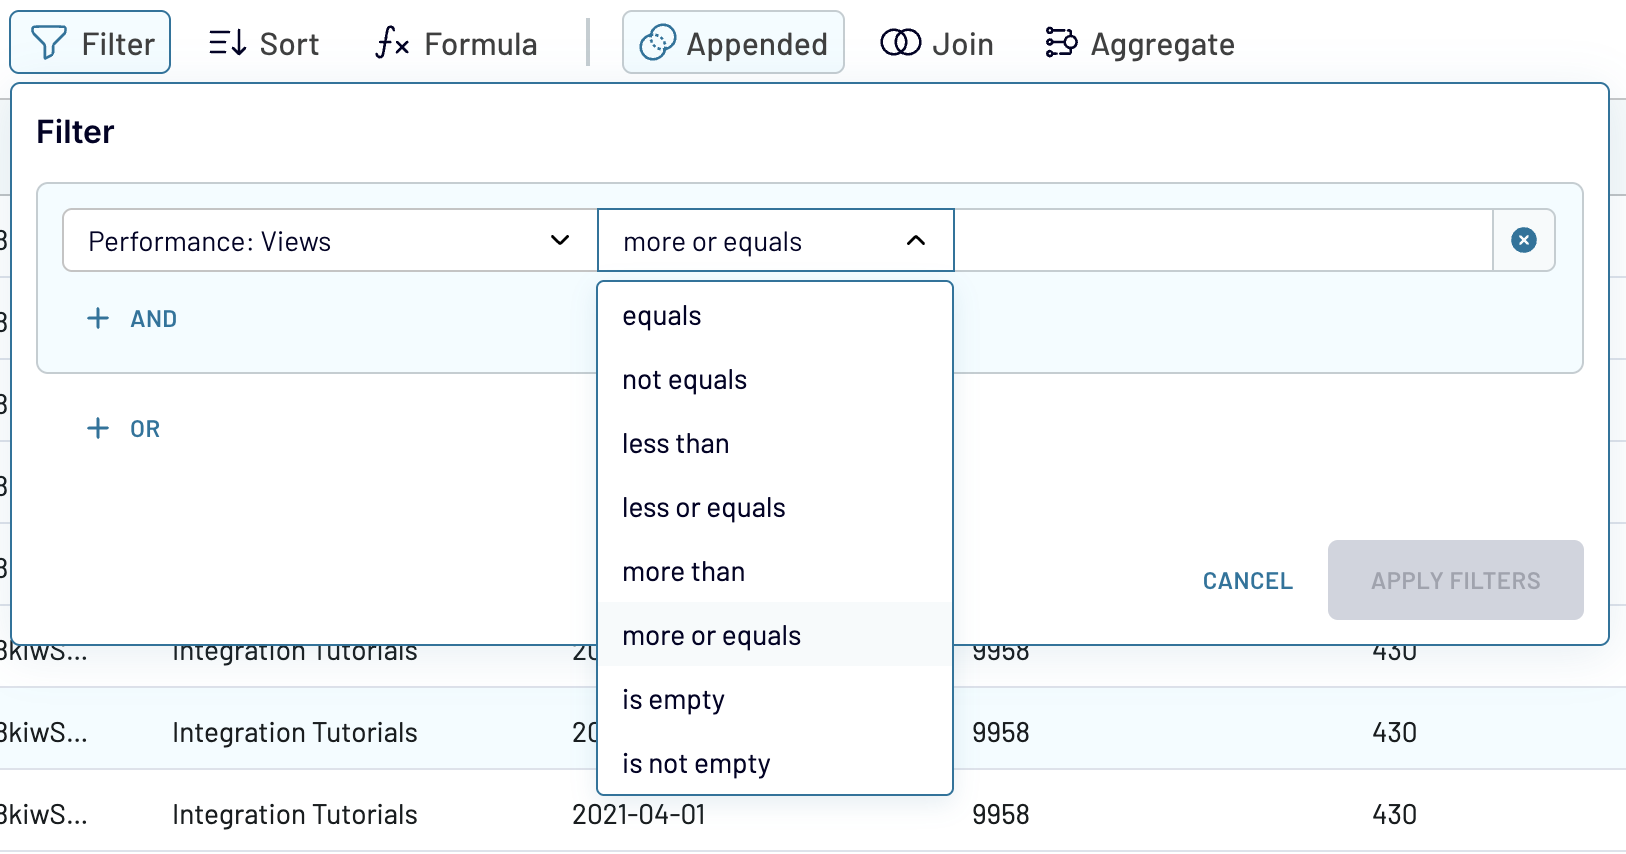Select the is not empty option
The image size is (1626, 854).
pos(696,764)
